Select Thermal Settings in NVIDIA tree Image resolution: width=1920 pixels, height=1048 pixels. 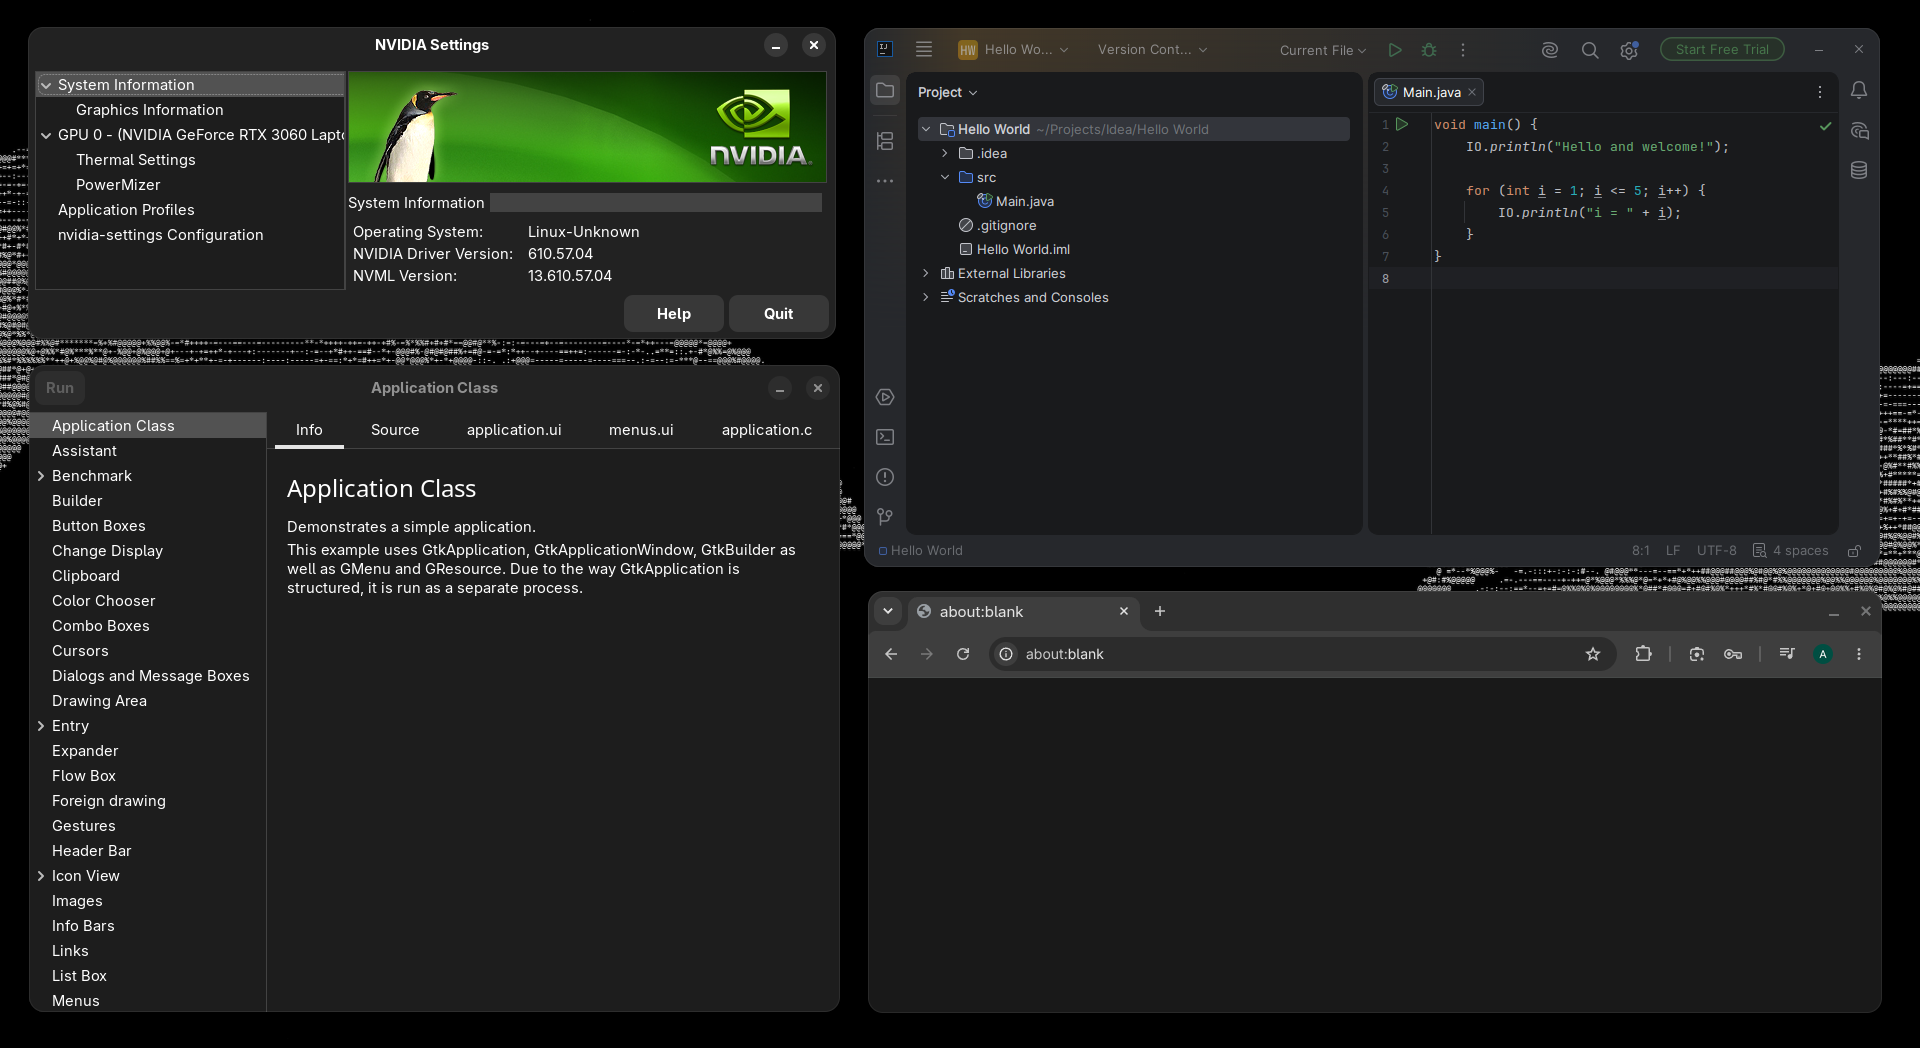(136, 160)
